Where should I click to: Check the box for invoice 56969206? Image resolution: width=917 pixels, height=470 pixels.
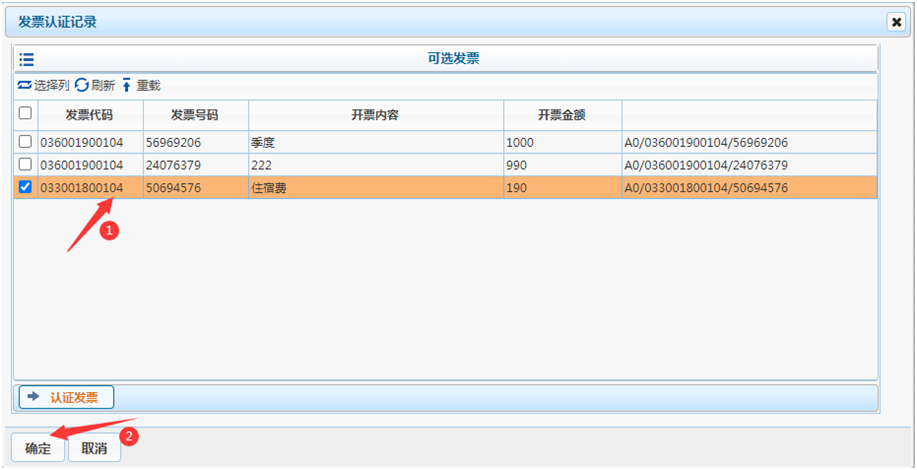pyautogui.click(x=25, y=142)
